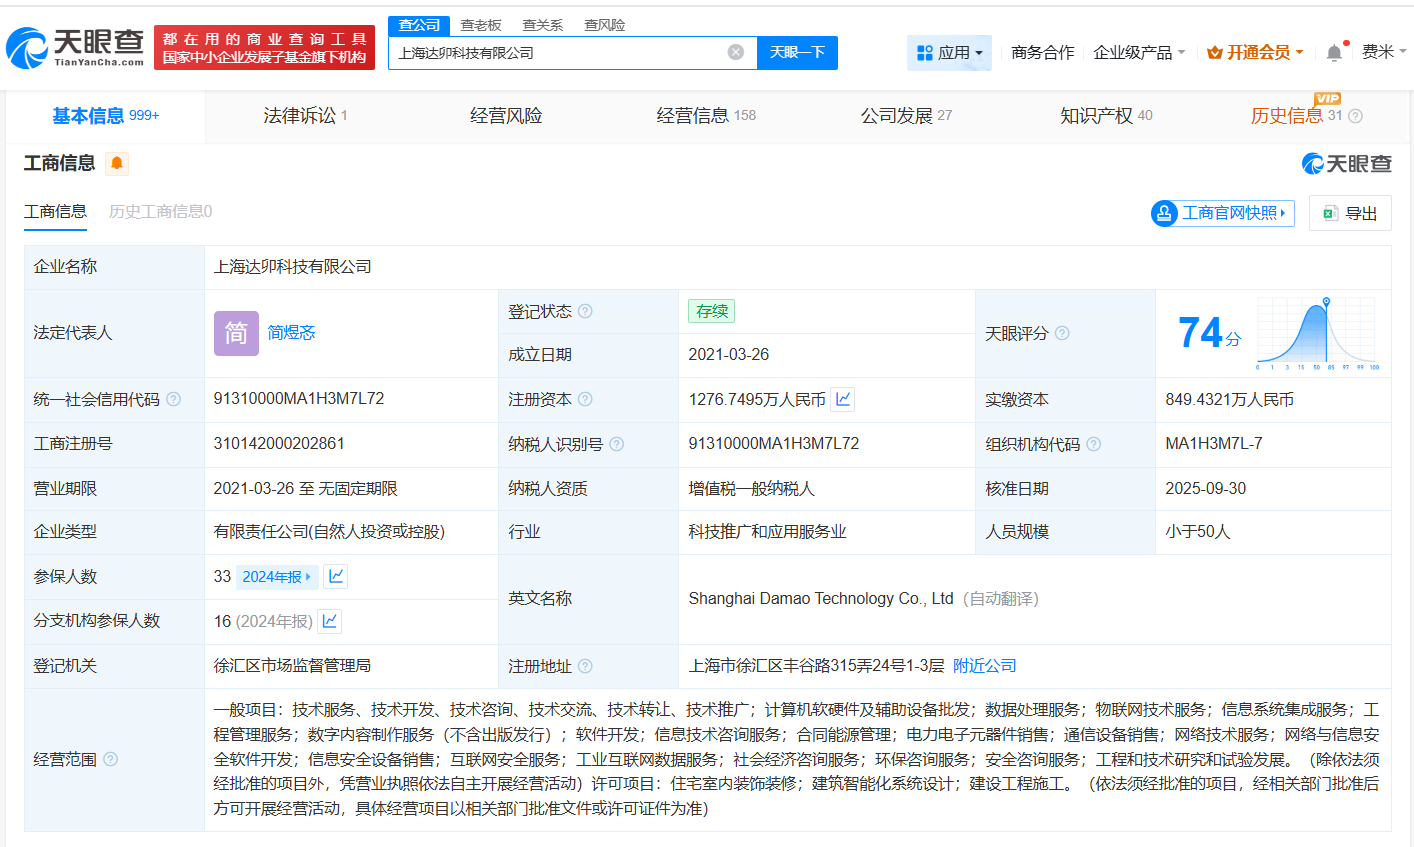Image resolution: width=1414 pixels, height=847 pixels.
Task: Open the notification bell at top right
Action: (x=1333, y=52)
